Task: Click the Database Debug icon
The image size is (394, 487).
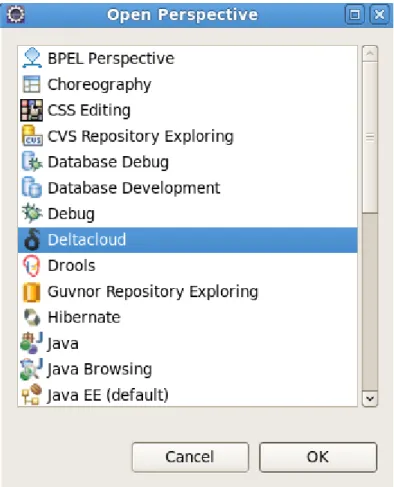Action: (x=32, y=162)
